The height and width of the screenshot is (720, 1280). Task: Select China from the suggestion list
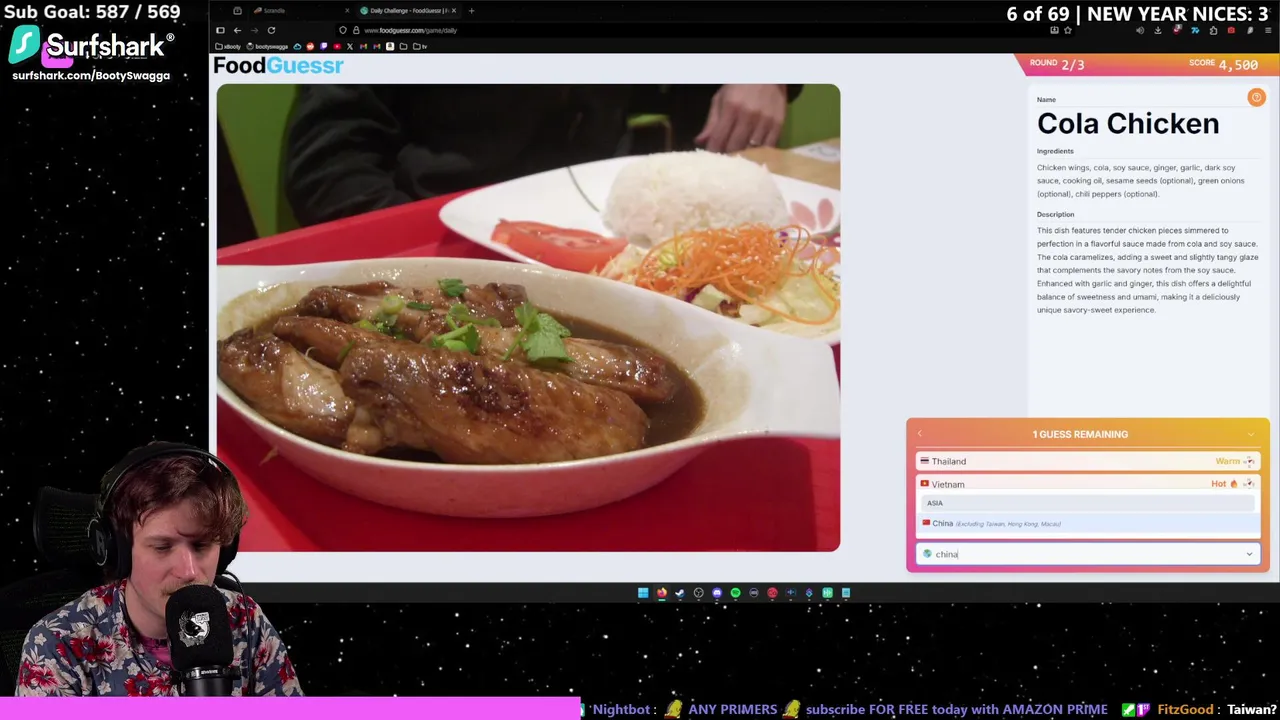(x=1087, y=523)
